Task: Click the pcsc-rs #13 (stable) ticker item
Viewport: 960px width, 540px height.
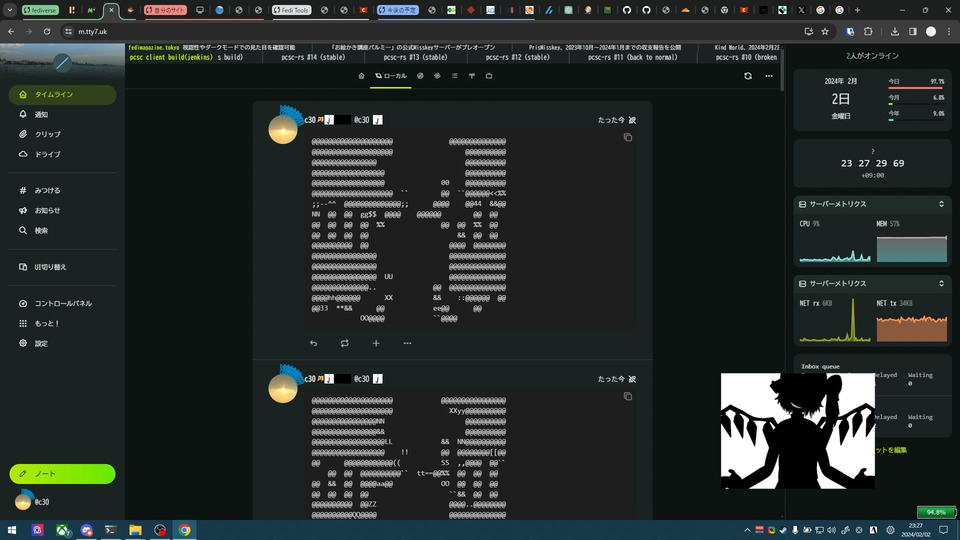Action: pyautogui.click(x=415, y=57)
